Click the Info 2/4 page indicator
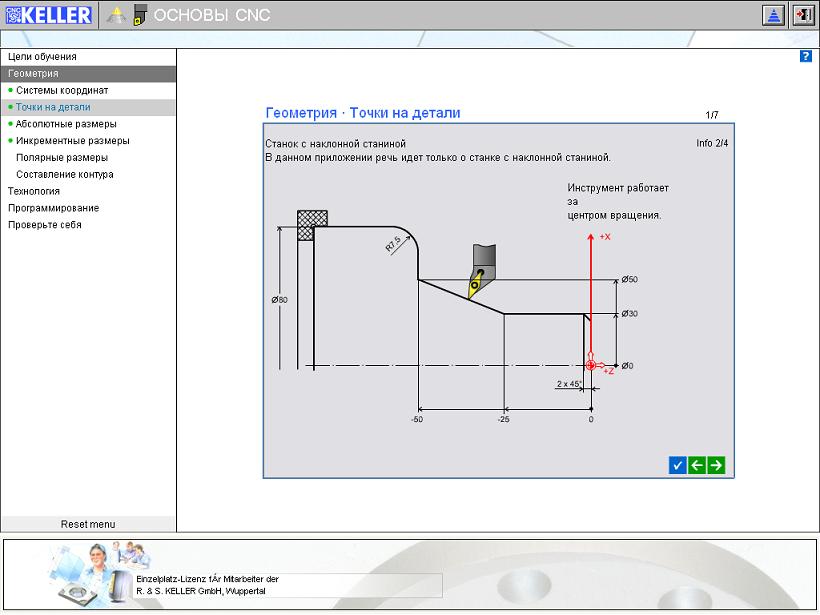The height and width of the screenshot is (615, 820). tap(712, 143)
